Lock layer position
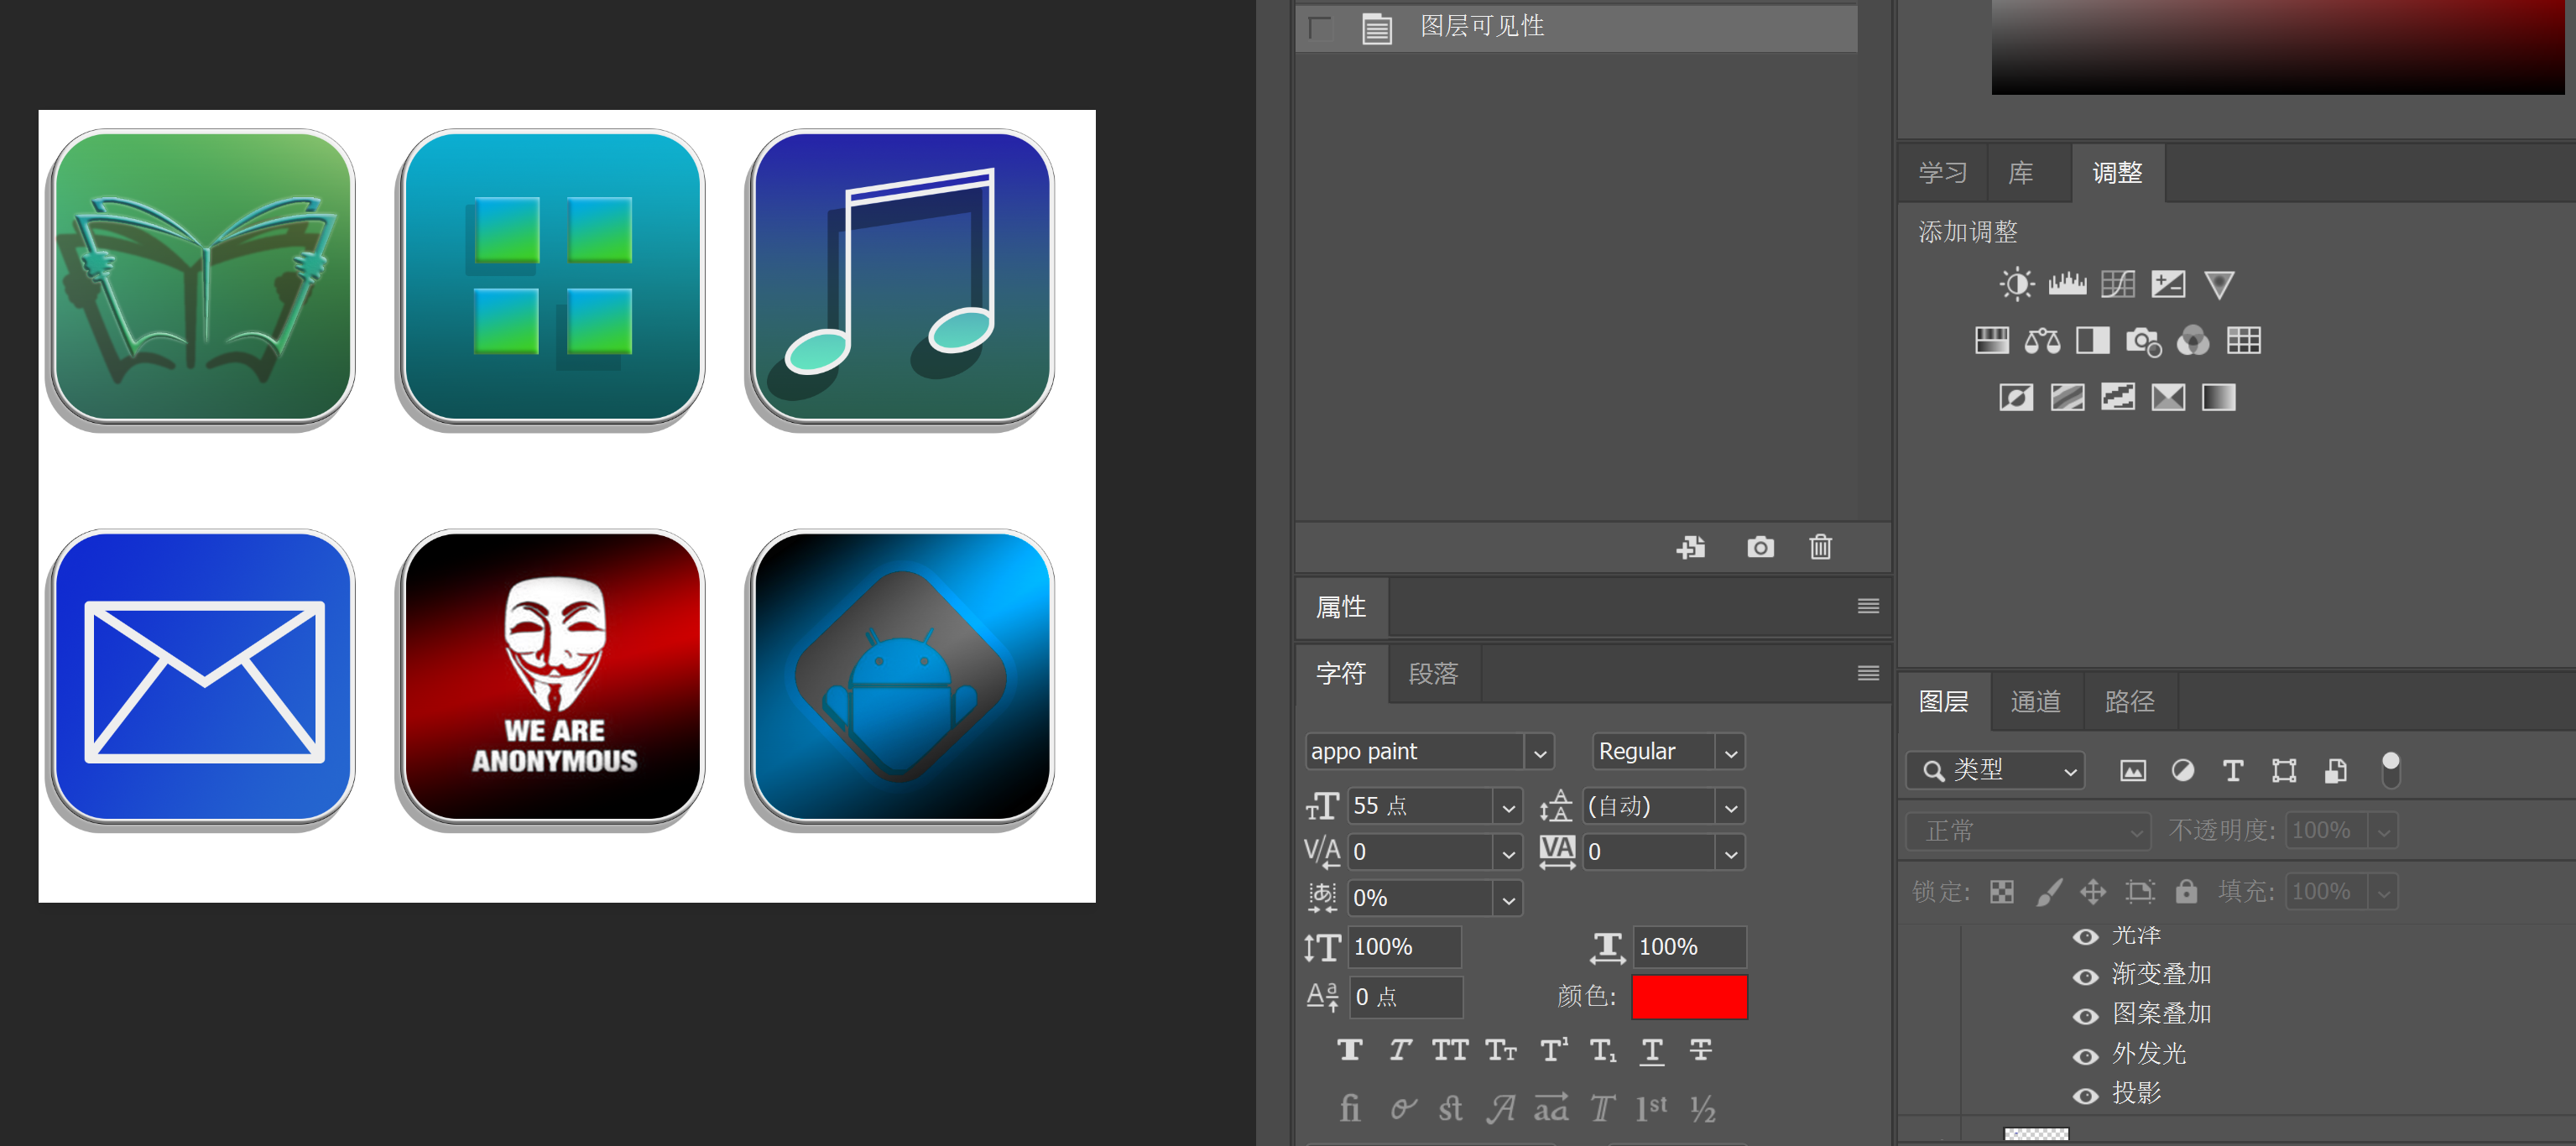This screenshot has width=2576, height=1146. [x=2093, y=892]
